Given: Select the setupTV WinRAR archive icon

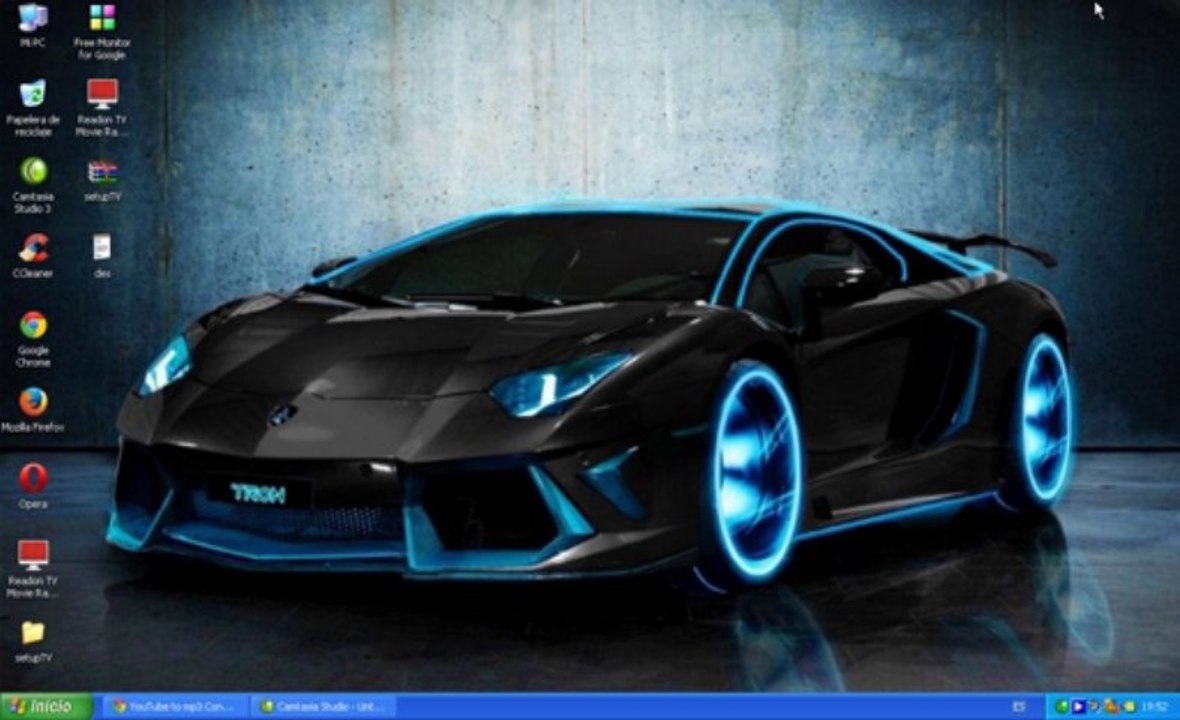Looking at the screenshot, I should 102,179.
